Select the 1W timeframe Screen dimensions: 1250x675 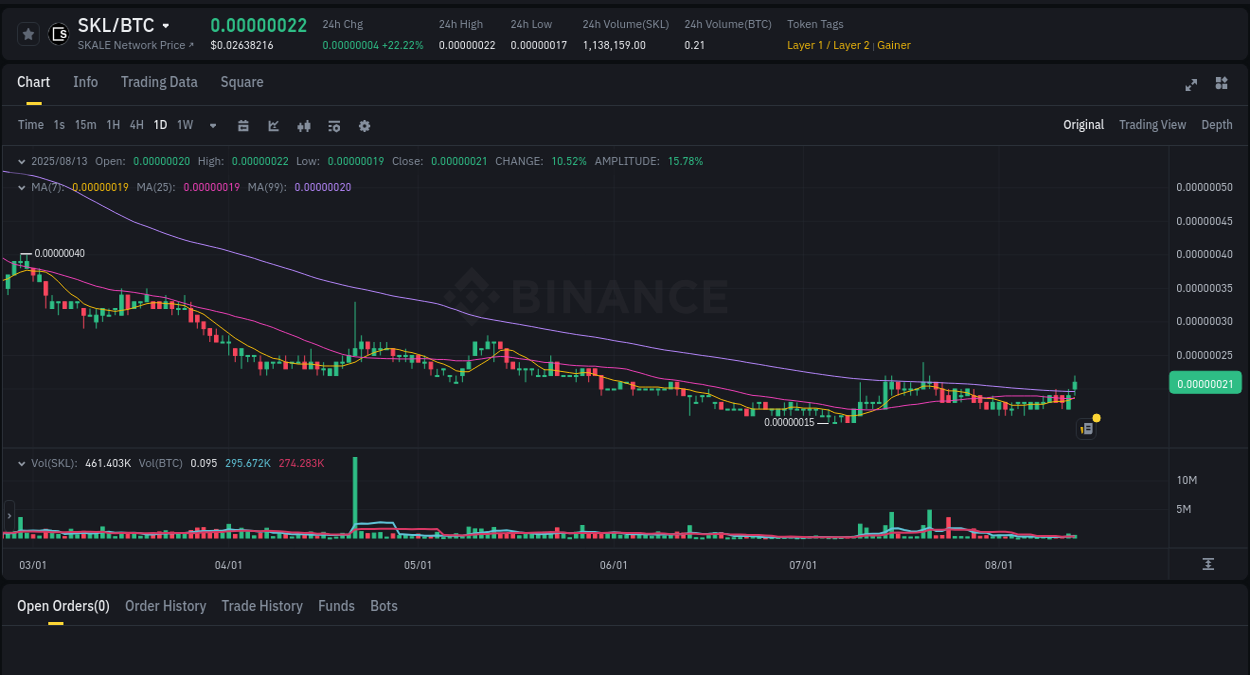pos(184,125)
